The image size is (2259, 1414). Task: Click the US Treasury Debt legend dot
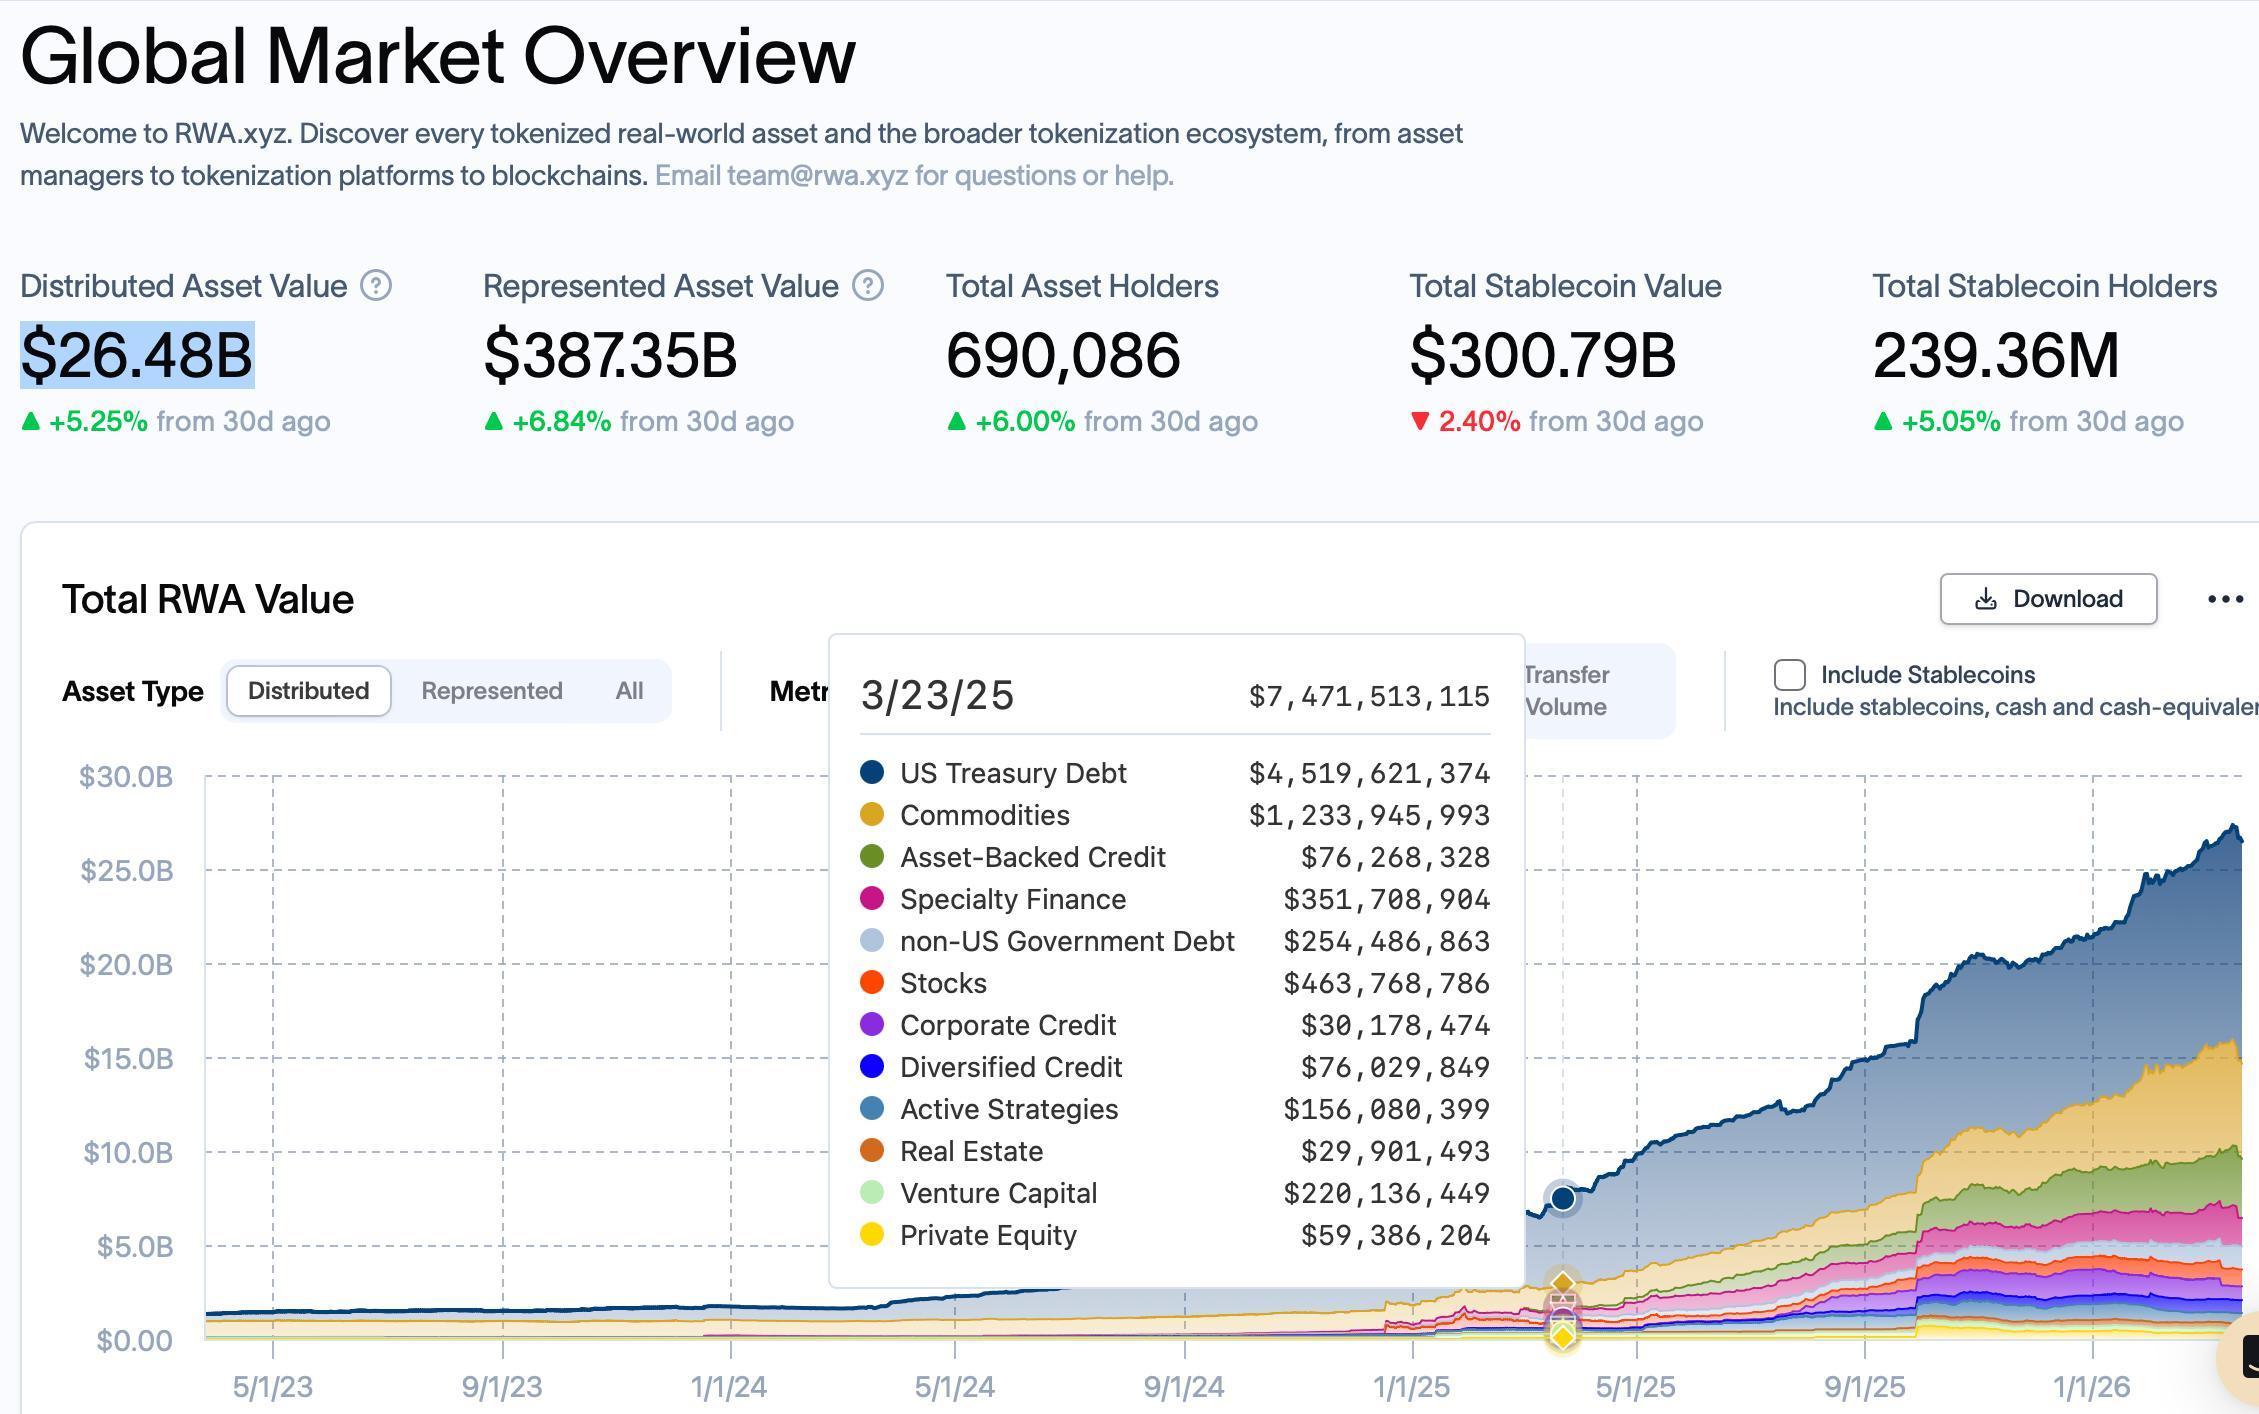[x=872, y=772]
